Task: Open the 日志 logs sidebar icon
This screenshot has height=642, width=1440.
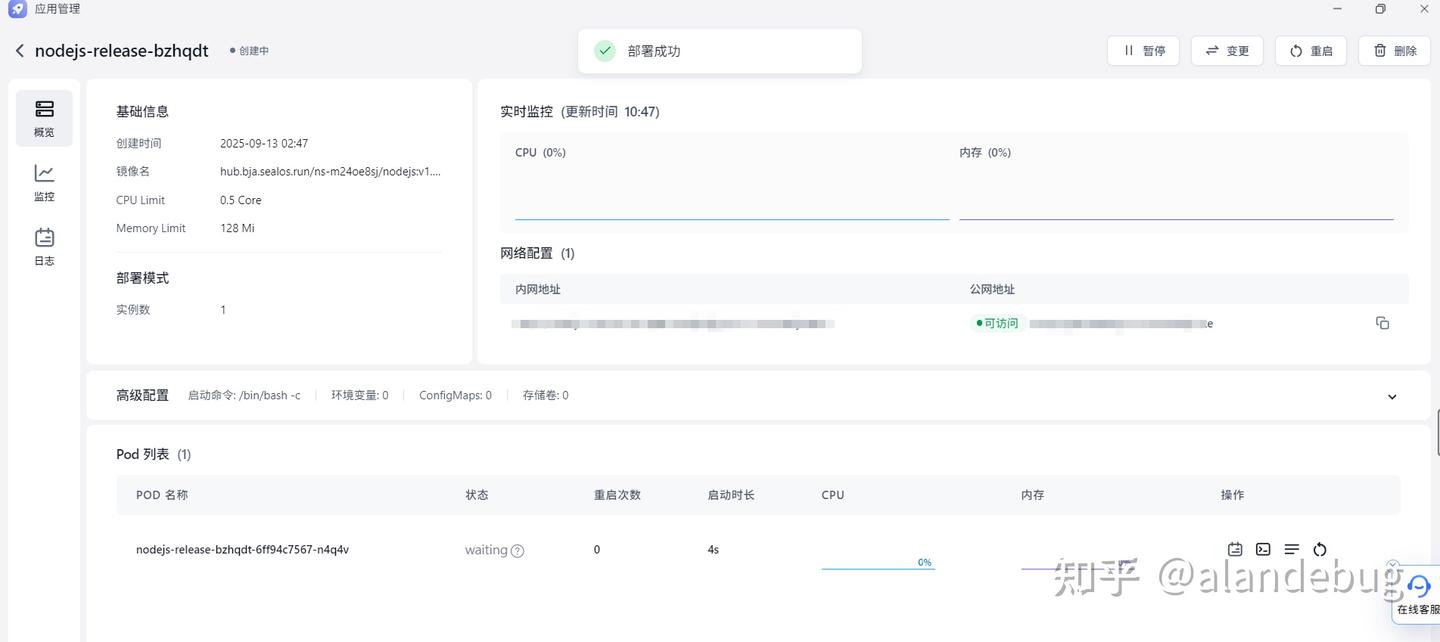Action: (44, 247)
